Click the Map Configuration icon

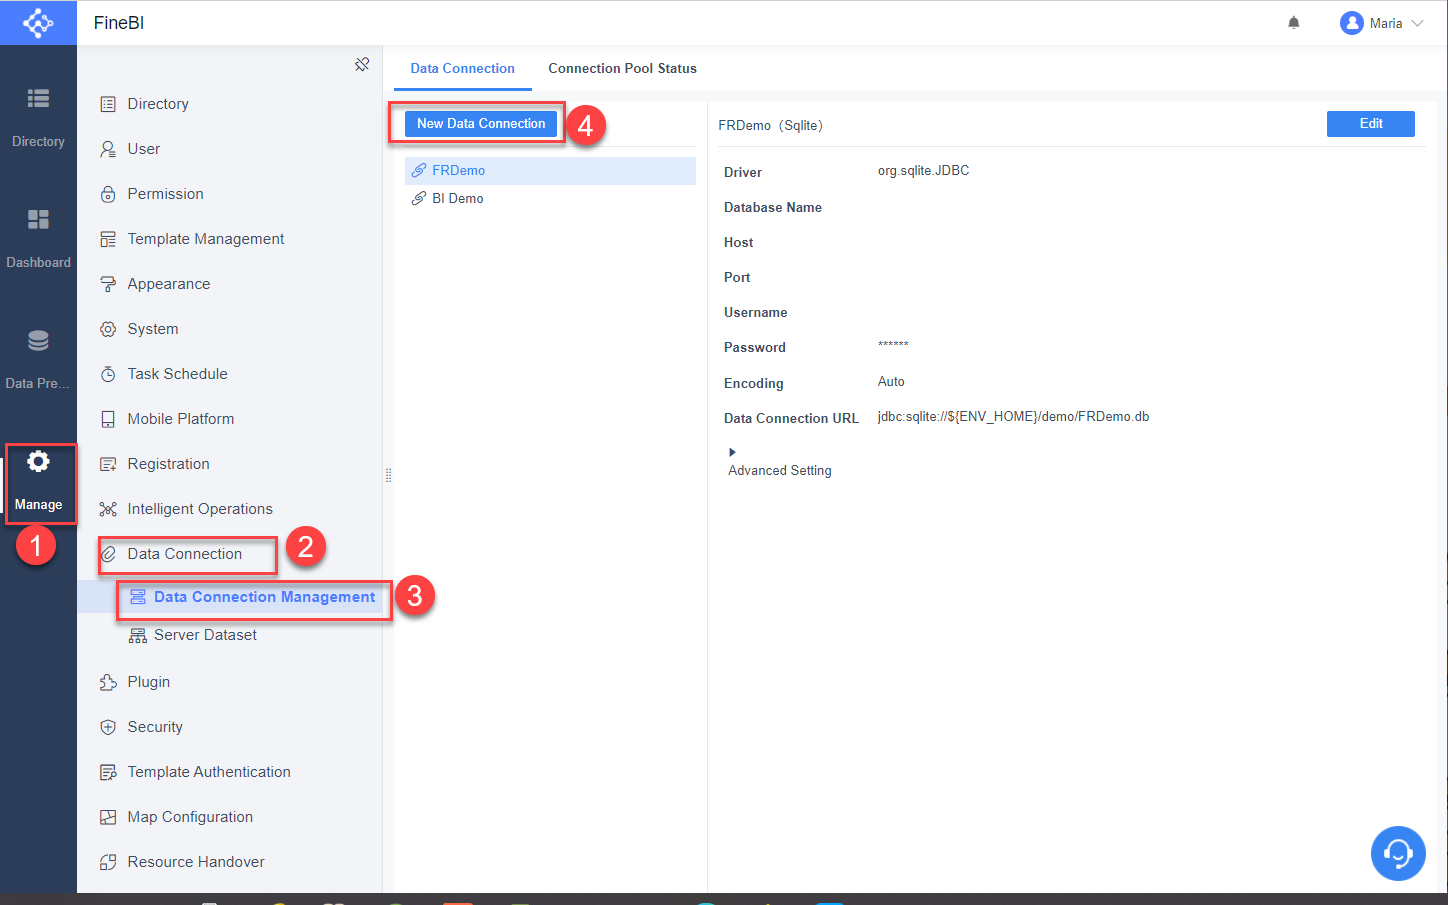coord(108,817)
